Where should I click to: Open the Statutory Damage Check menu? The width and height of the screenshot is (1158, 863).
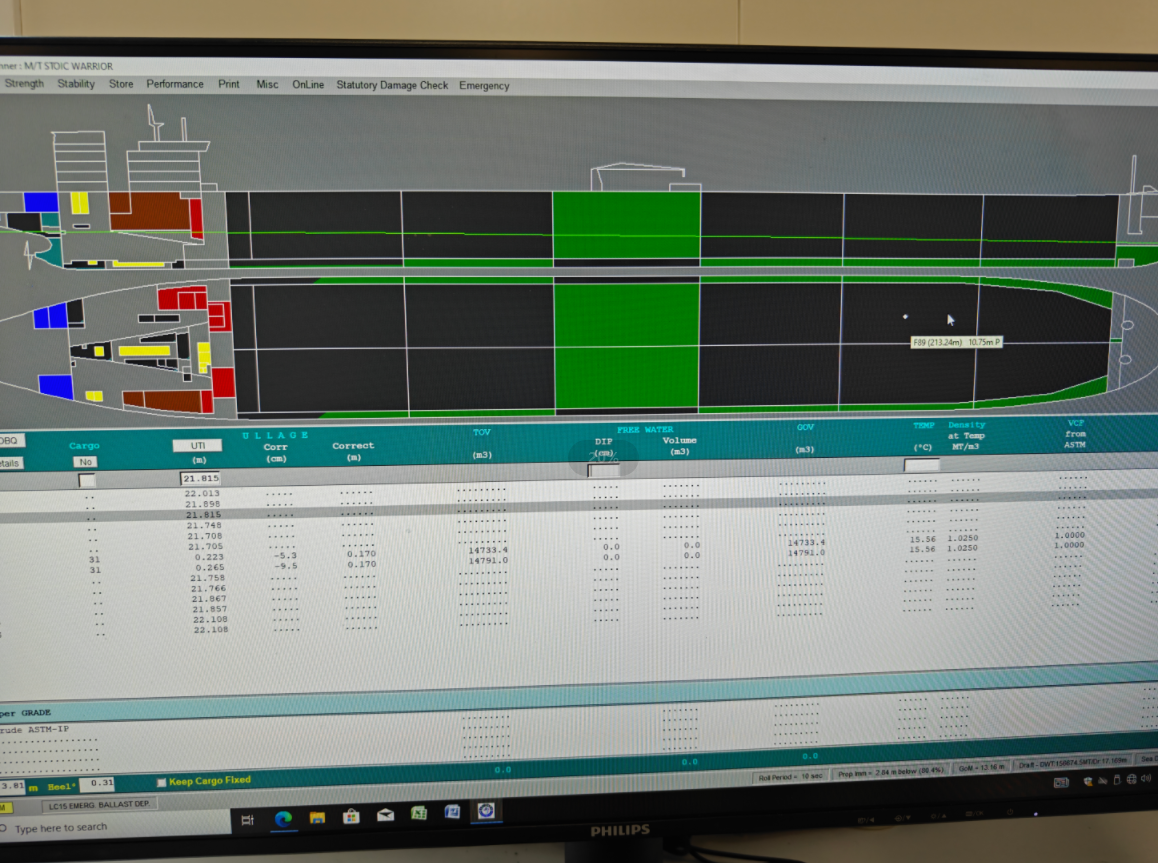[392, 85]
